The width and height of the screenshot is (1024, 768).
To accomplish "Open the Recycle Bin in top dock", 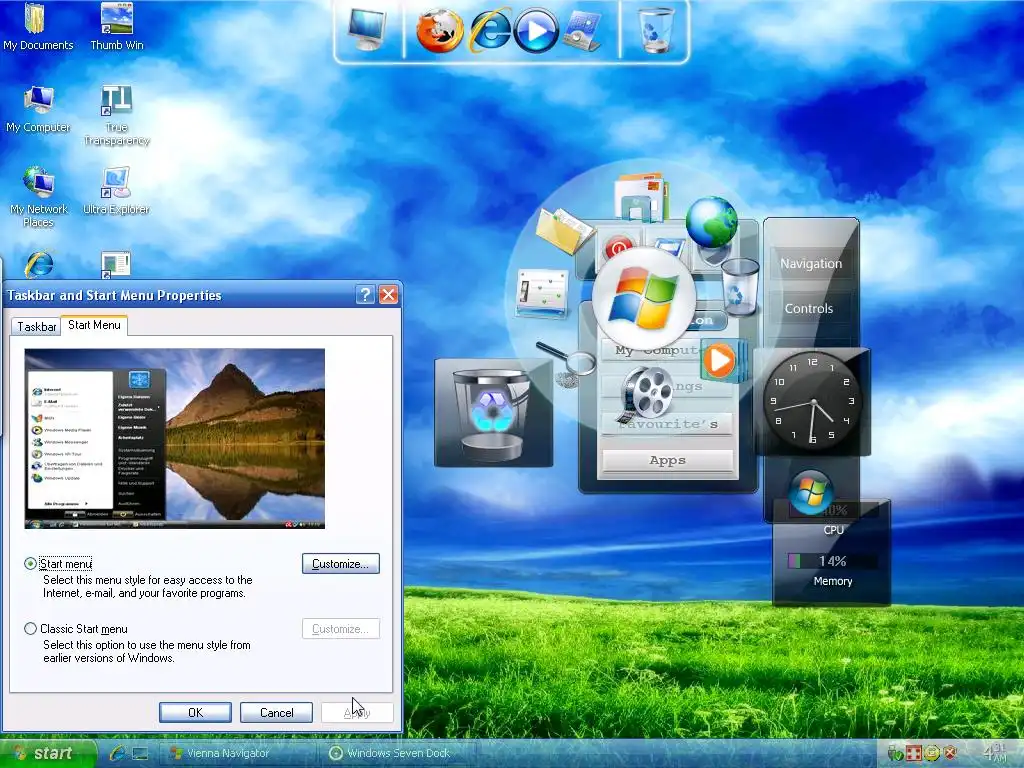I will pos(656,30).
